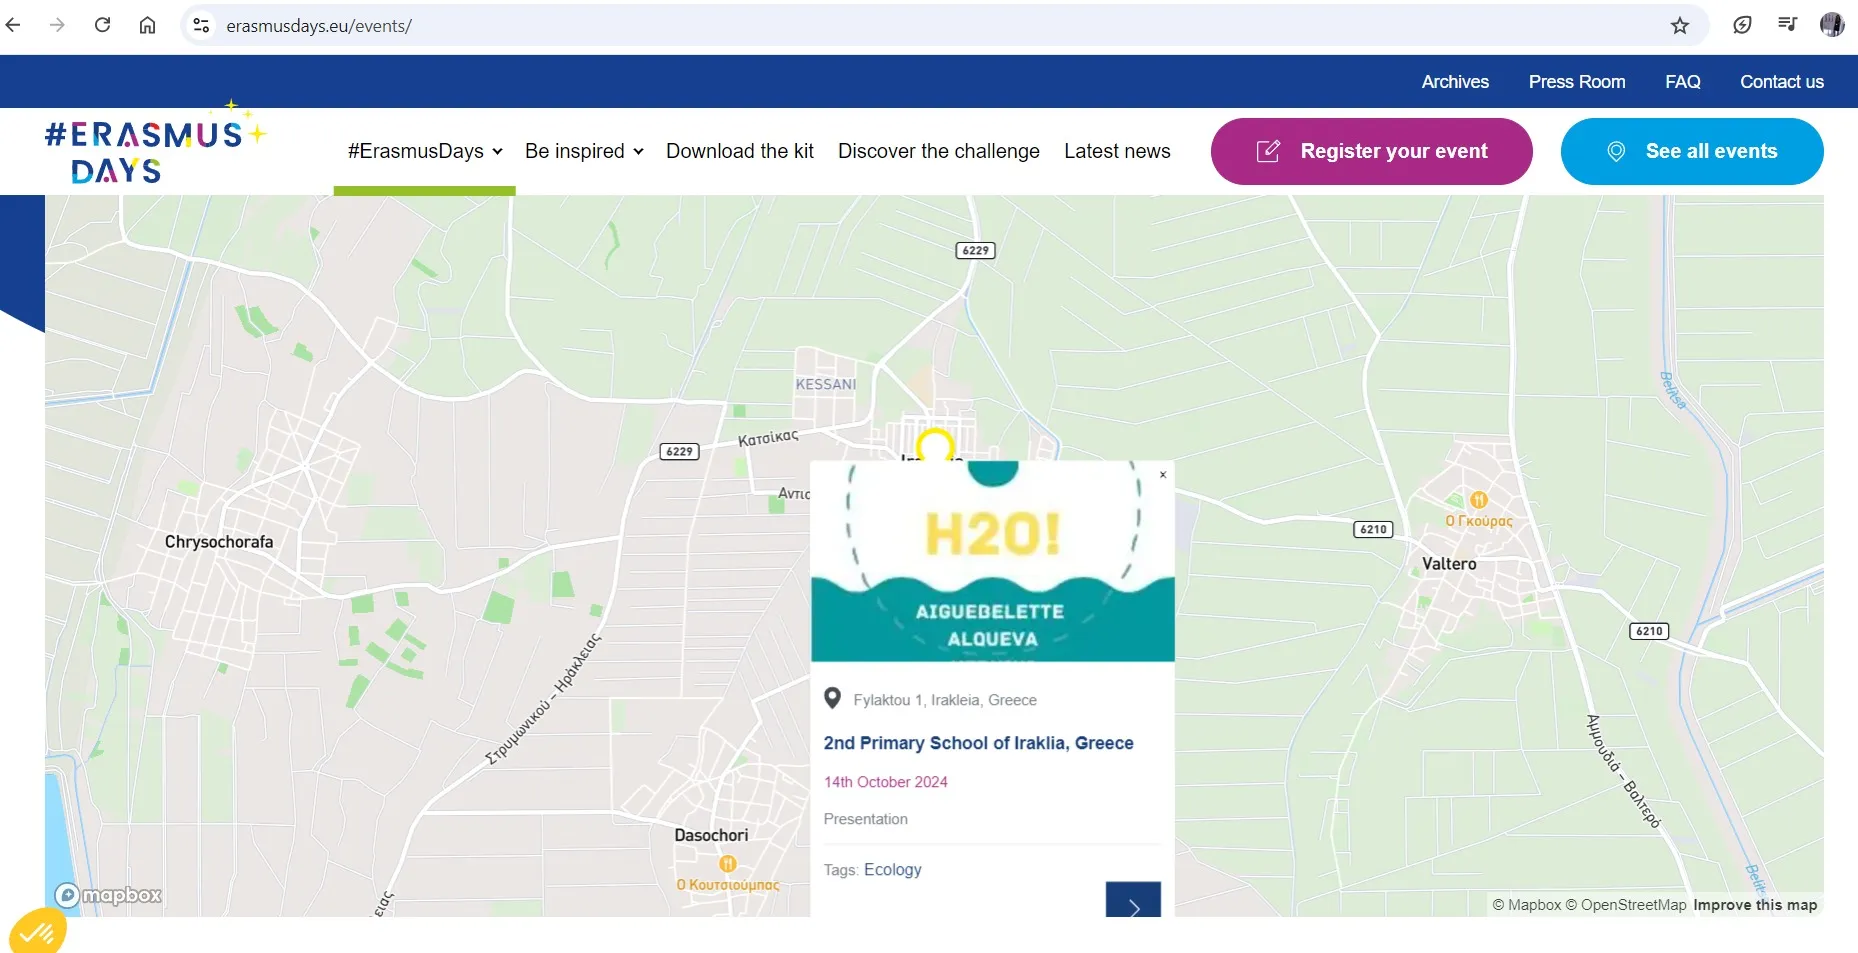This screenshot has width=1858, height=953.
Task: Click the browser profile avatar
Action: [1831, 25]
